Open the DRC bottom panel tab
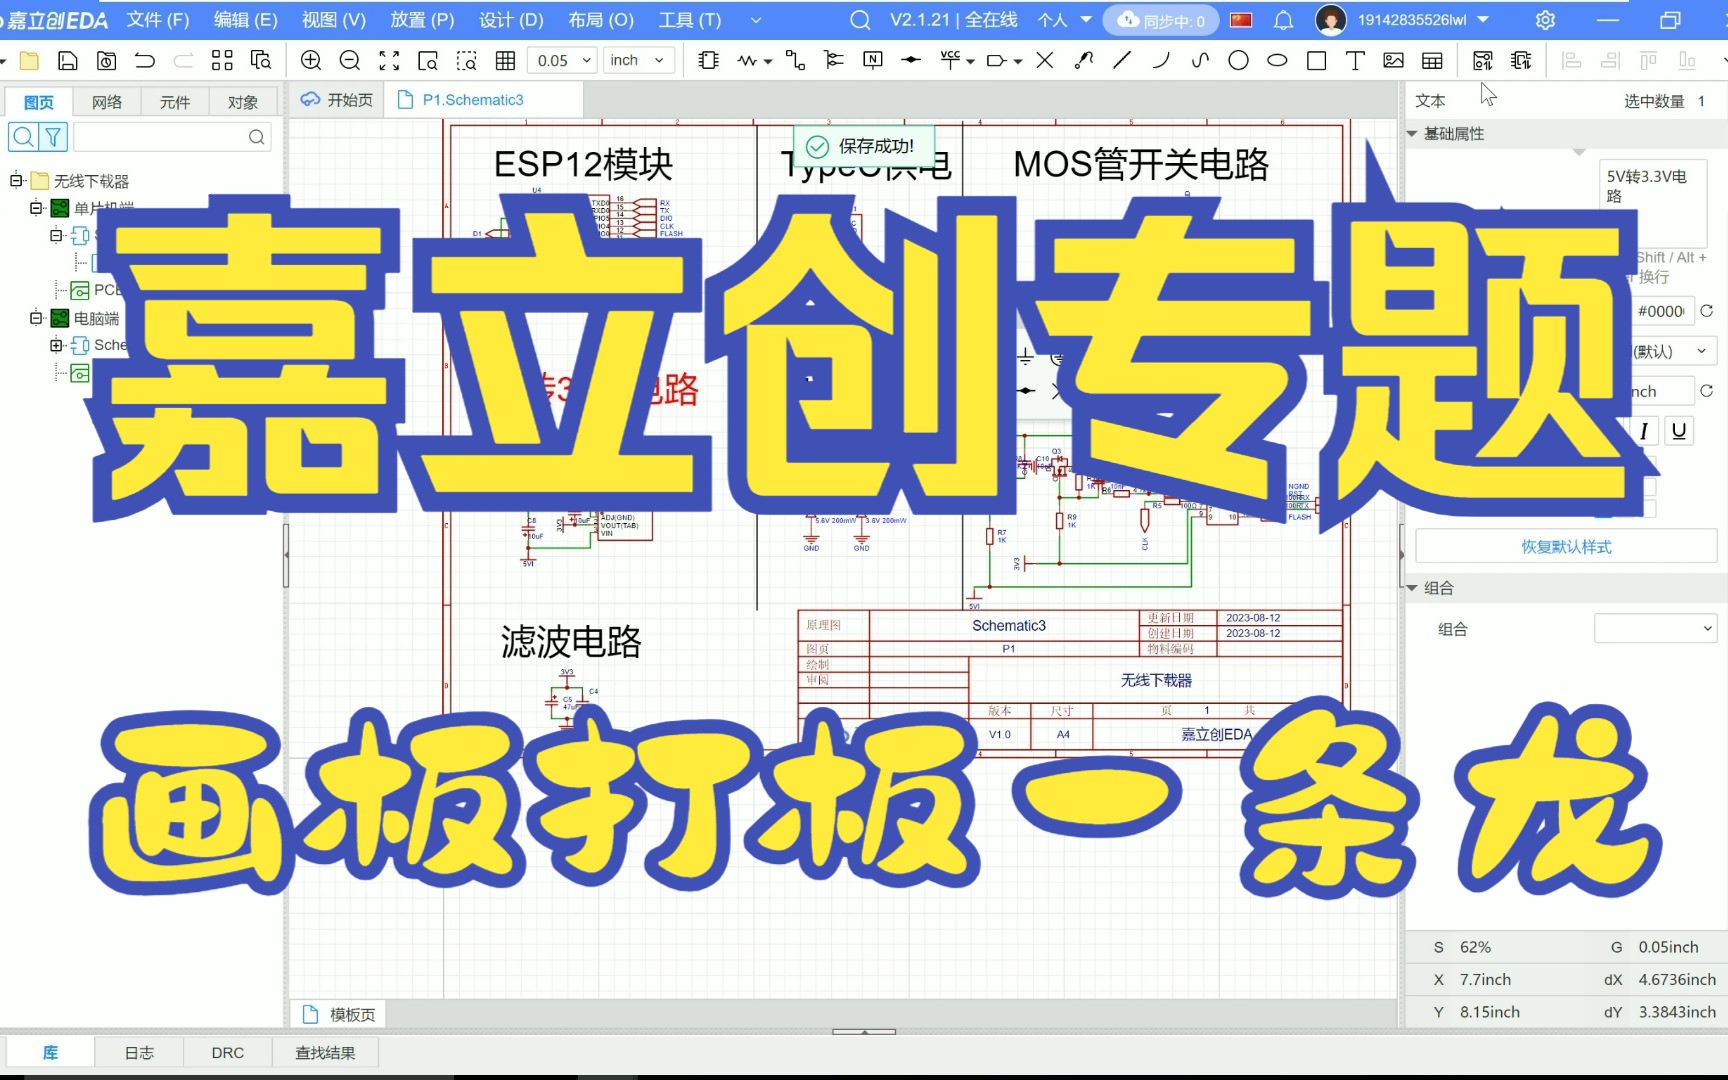Screen dimensions: 1728x1080 (x=228, y=1053)
